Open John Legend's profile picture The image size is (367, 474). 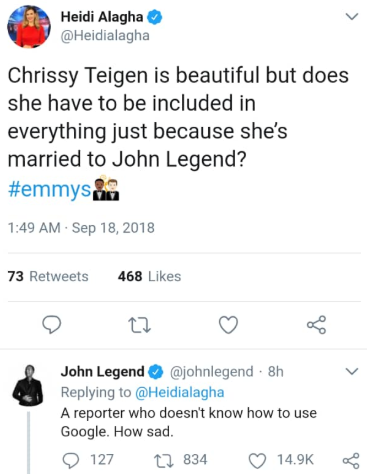28,385
